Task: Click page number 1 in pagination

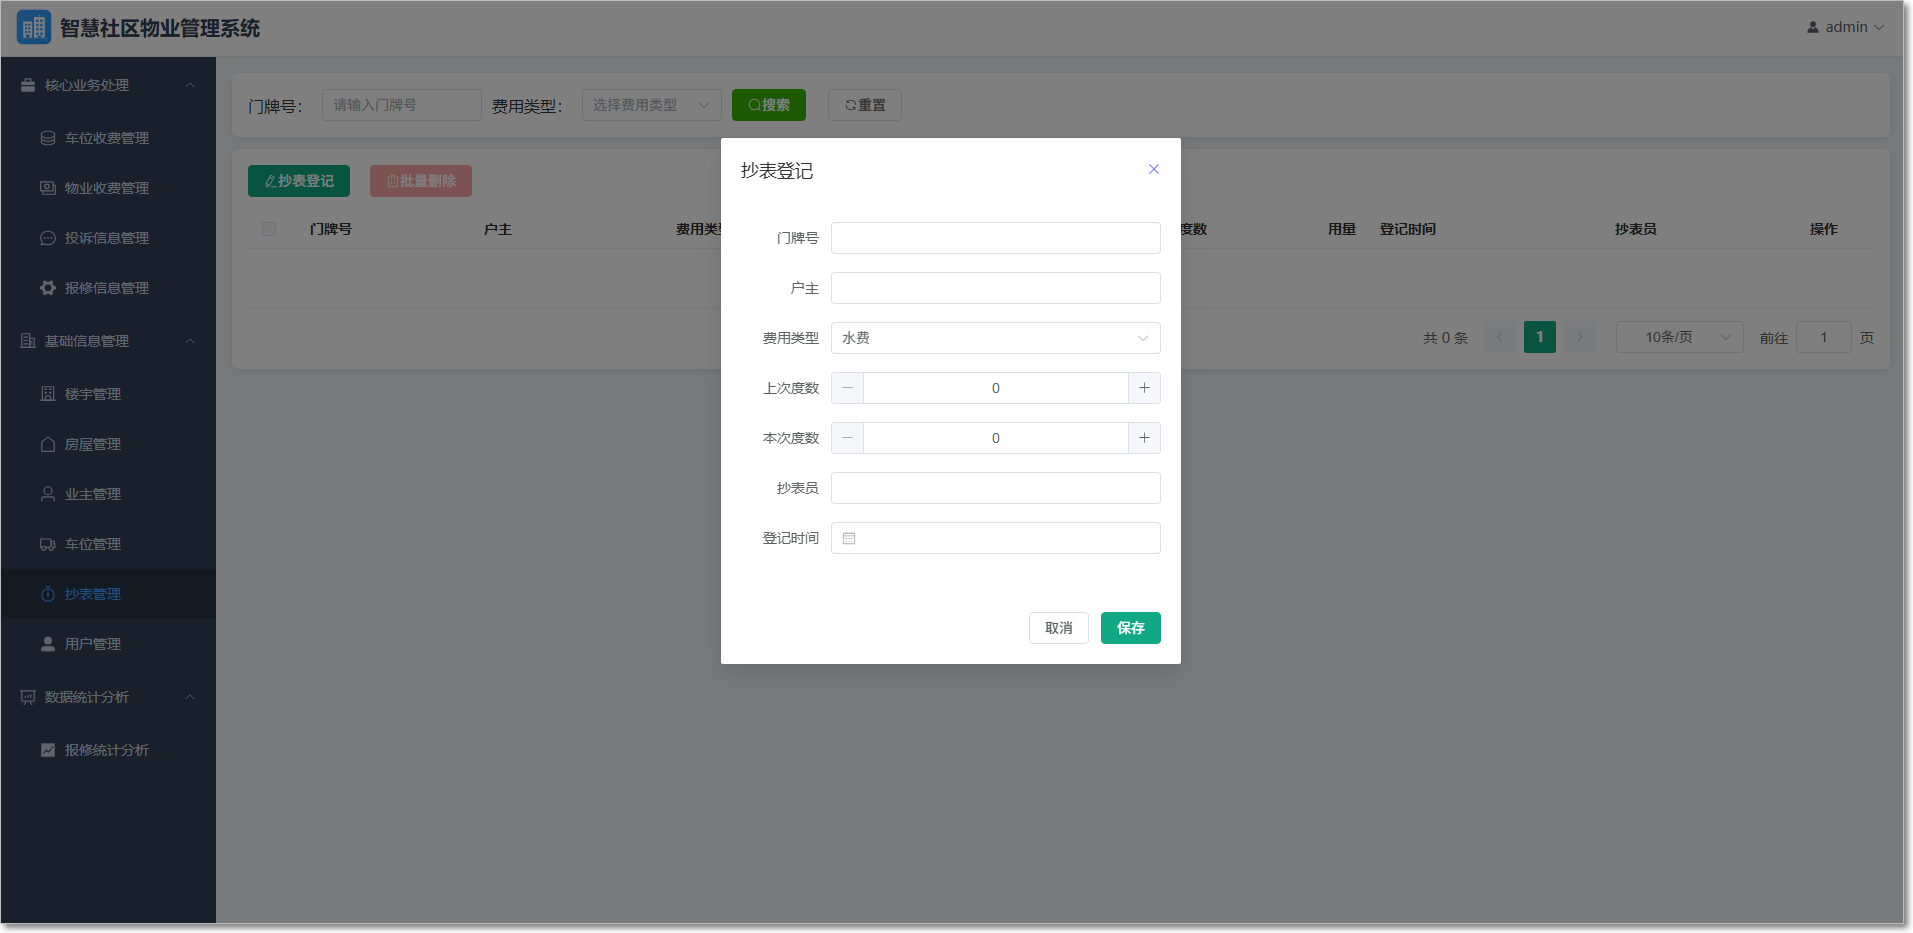Action: click(x=1540, y=337)
